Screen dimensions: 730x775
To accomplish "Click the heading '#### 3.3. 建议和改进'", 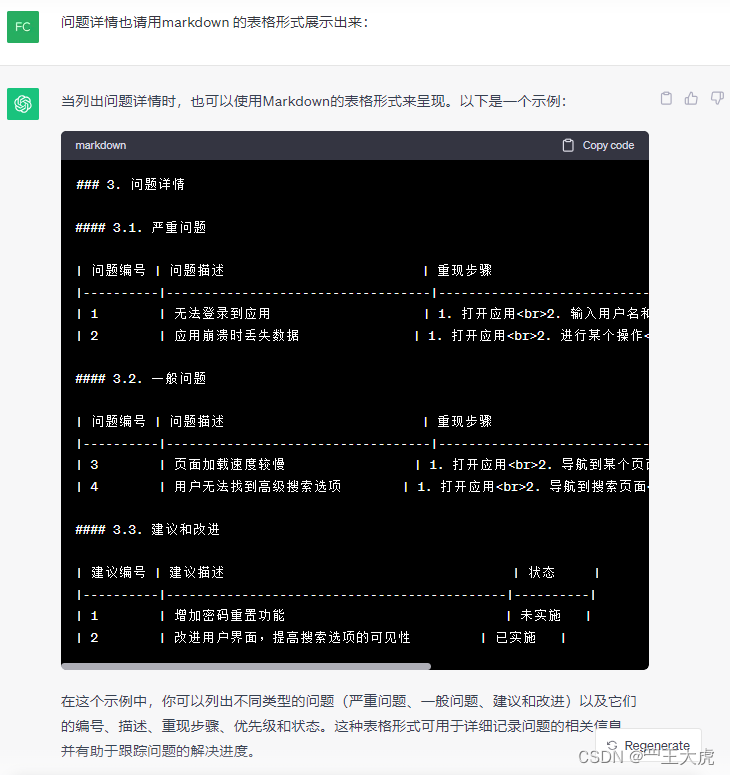I will [148, 529].
